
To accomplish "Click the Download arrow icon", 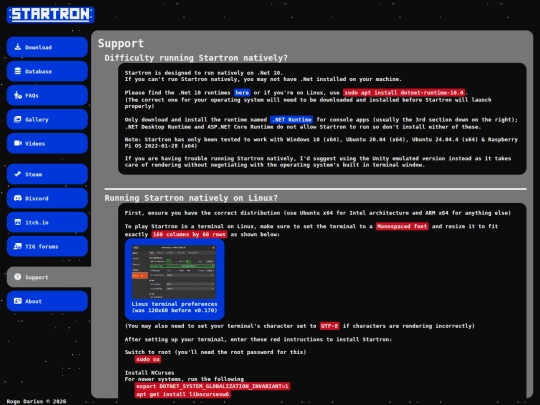I will [x=18, y=47].
